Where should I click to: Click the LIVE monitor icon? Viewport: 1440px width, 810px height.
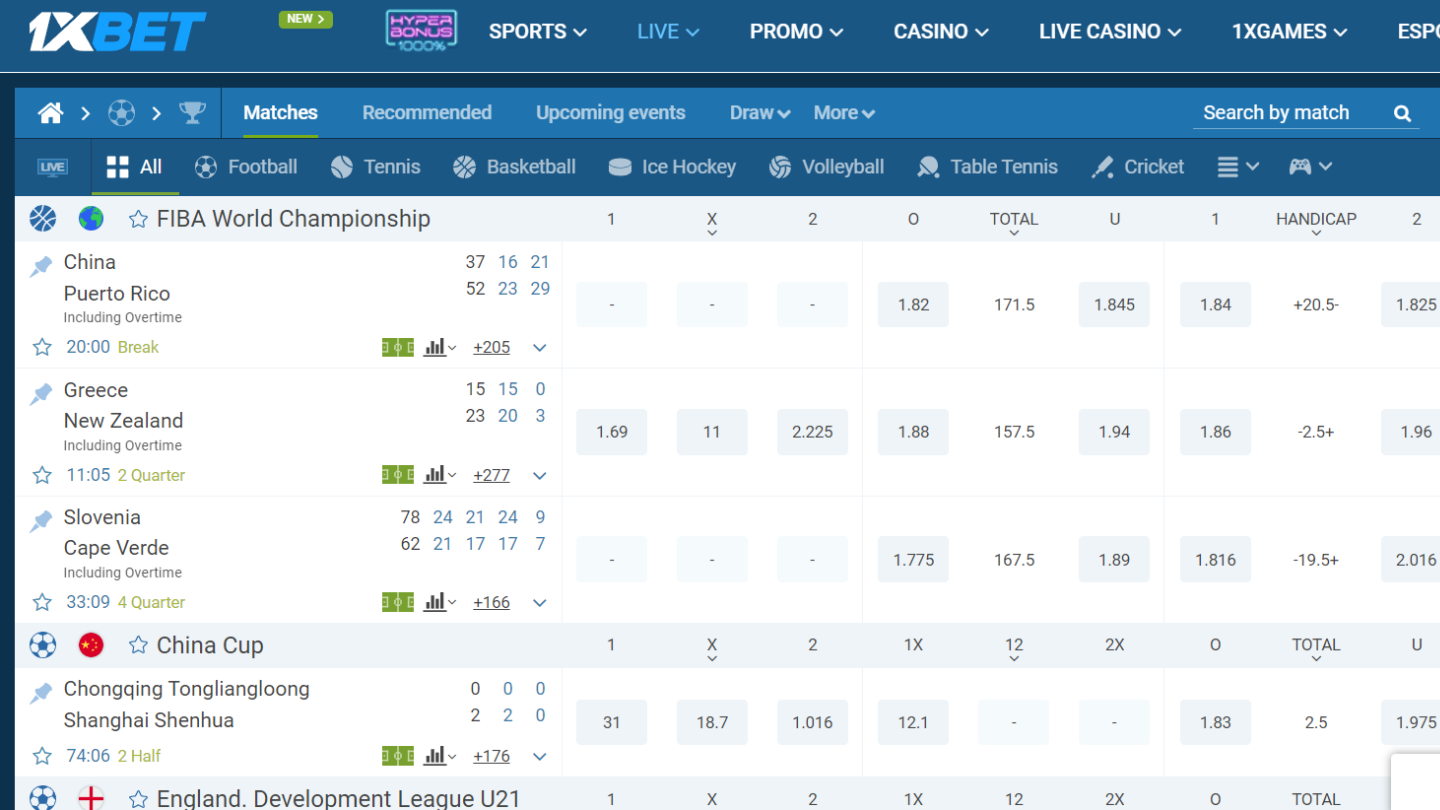[53, 167]
